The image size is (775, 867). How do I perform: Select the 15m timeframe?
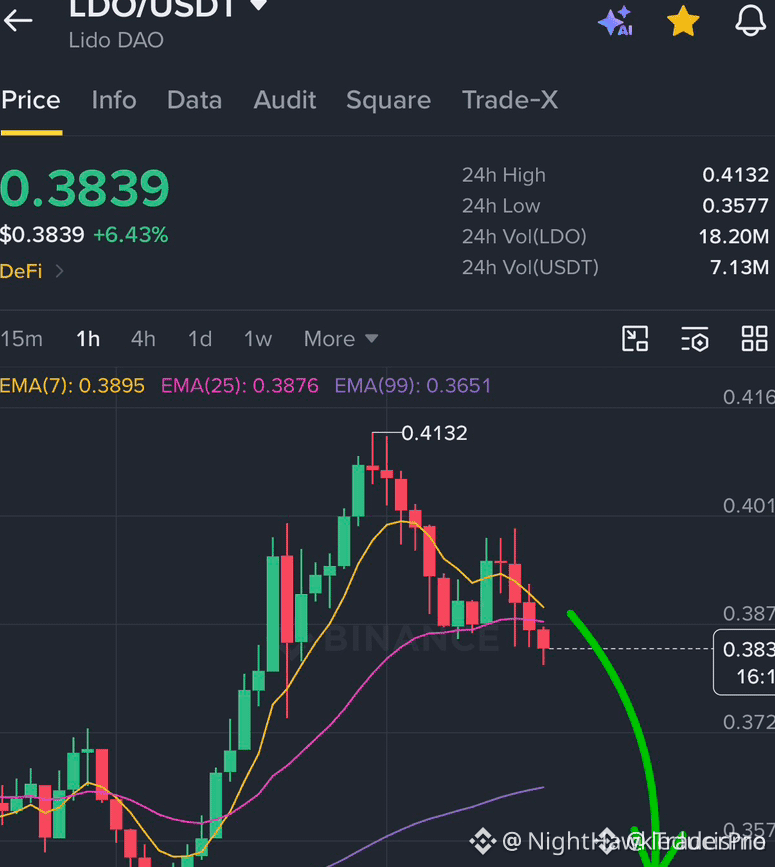(x=22, y=338)
